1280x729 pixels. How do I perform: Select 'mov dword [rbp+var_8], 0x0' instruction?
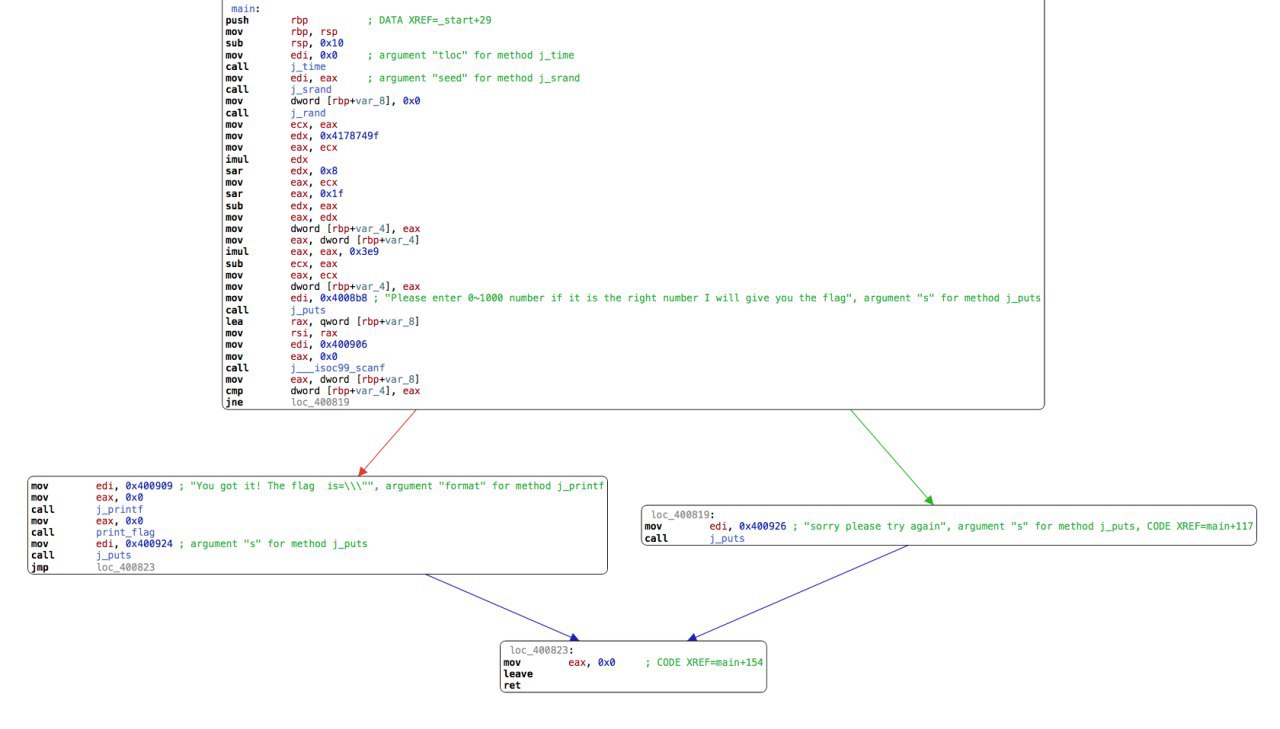click(323, 101)
